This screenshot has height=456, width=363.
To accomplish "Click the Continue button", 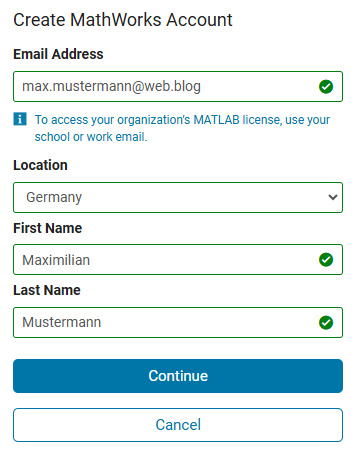I will pos(178,376).
